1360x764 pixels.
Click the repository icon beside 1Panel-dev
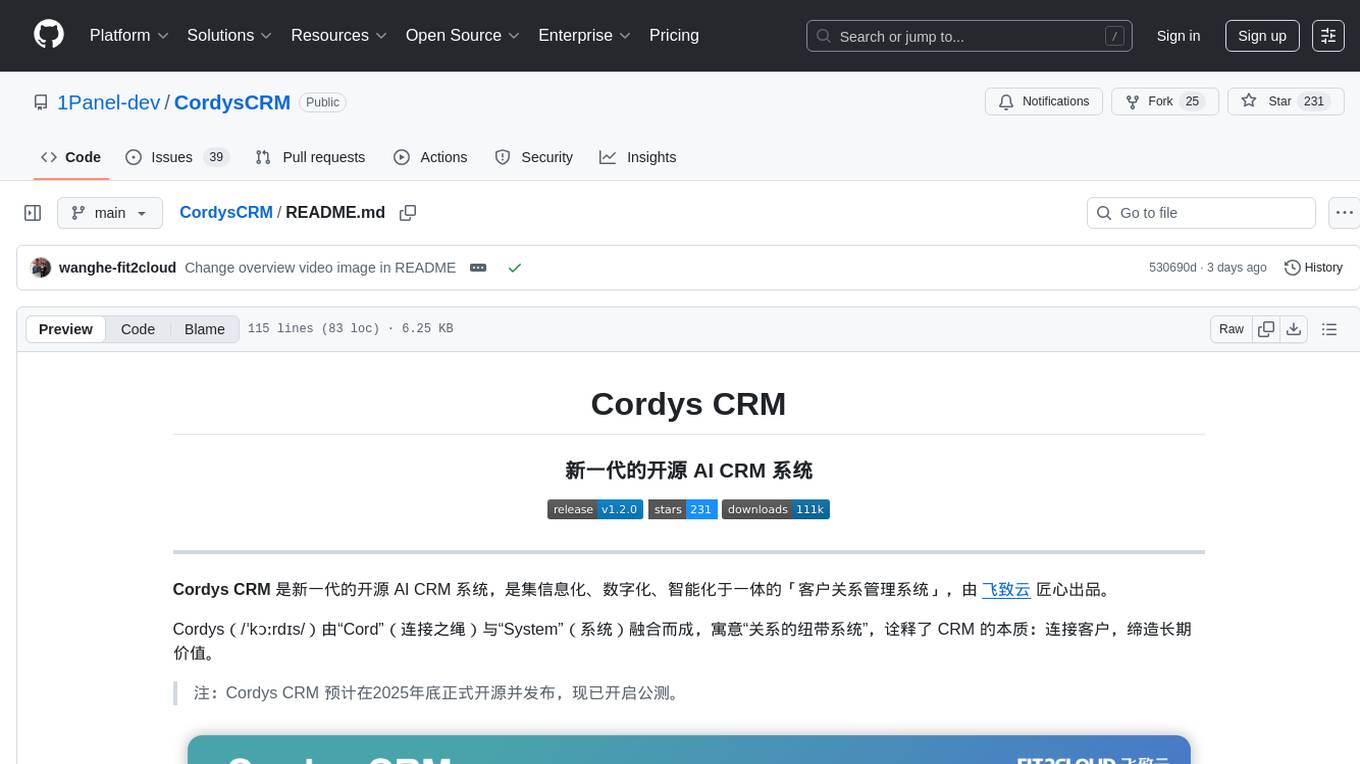click(41, 102)
